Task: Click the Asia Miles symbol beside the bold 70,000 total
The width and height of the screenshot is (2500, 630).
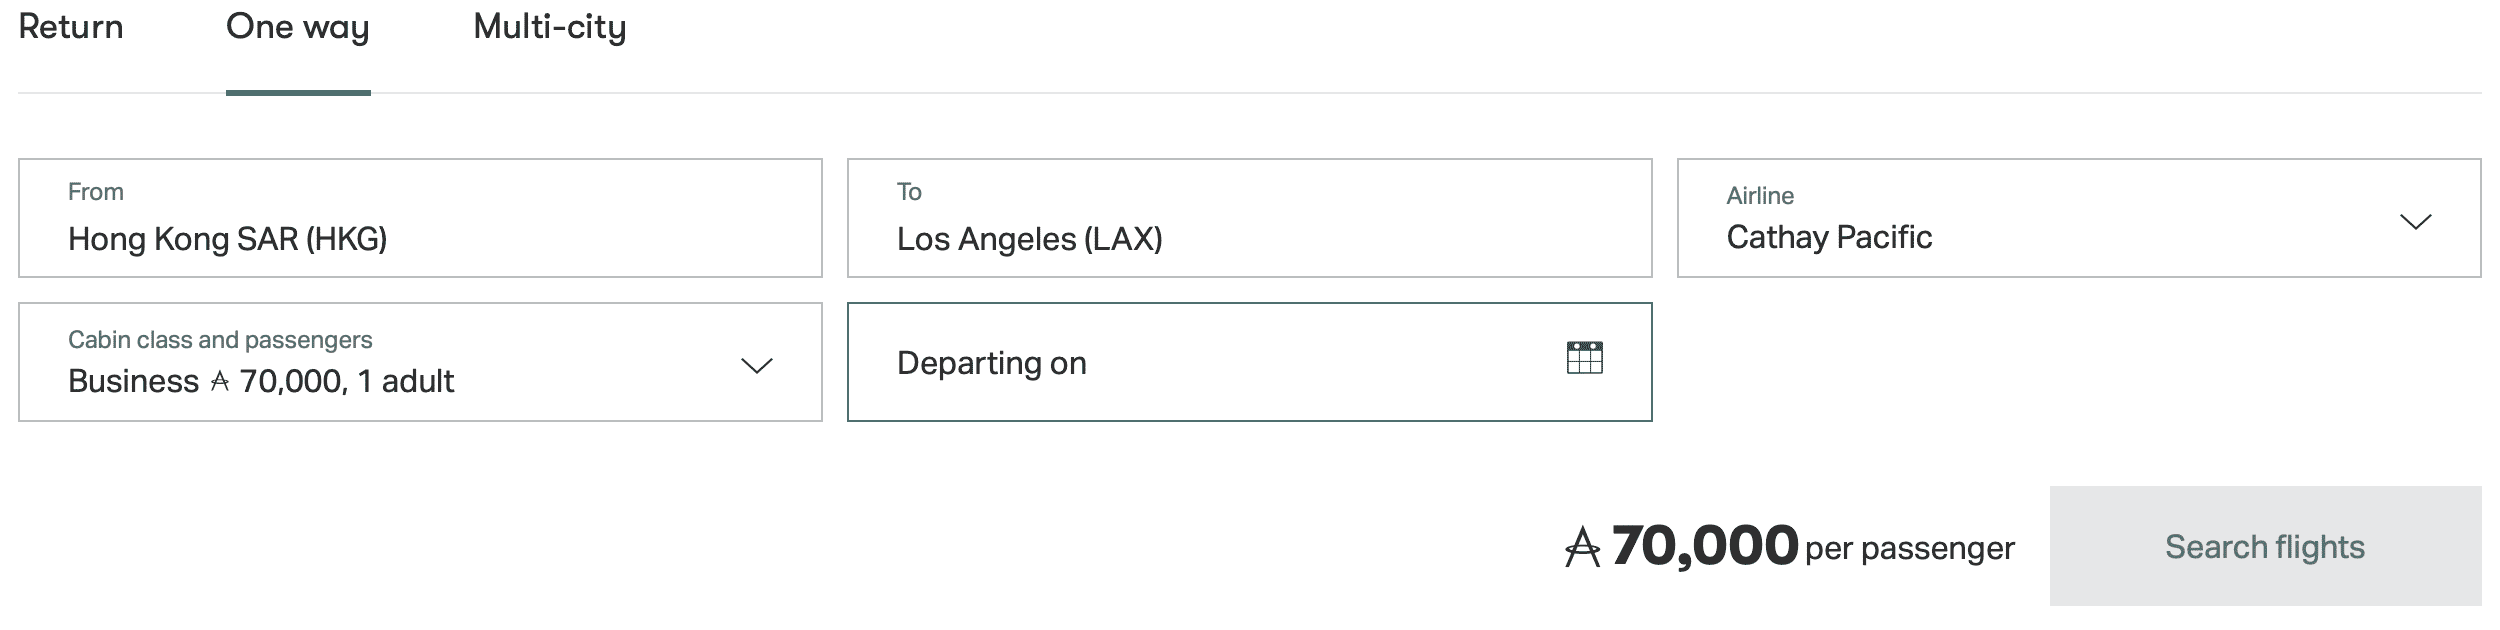Action: tap(1582, 548)
